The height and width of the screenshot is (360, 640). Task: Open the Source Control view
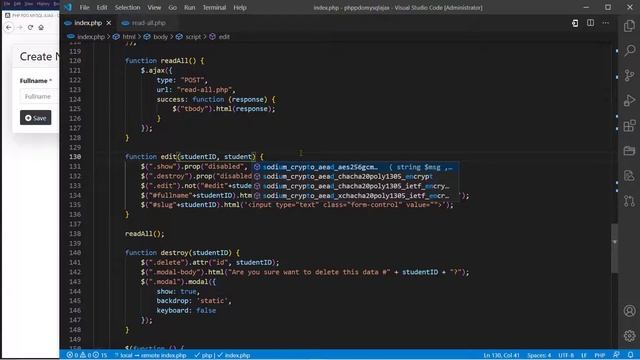629,76
